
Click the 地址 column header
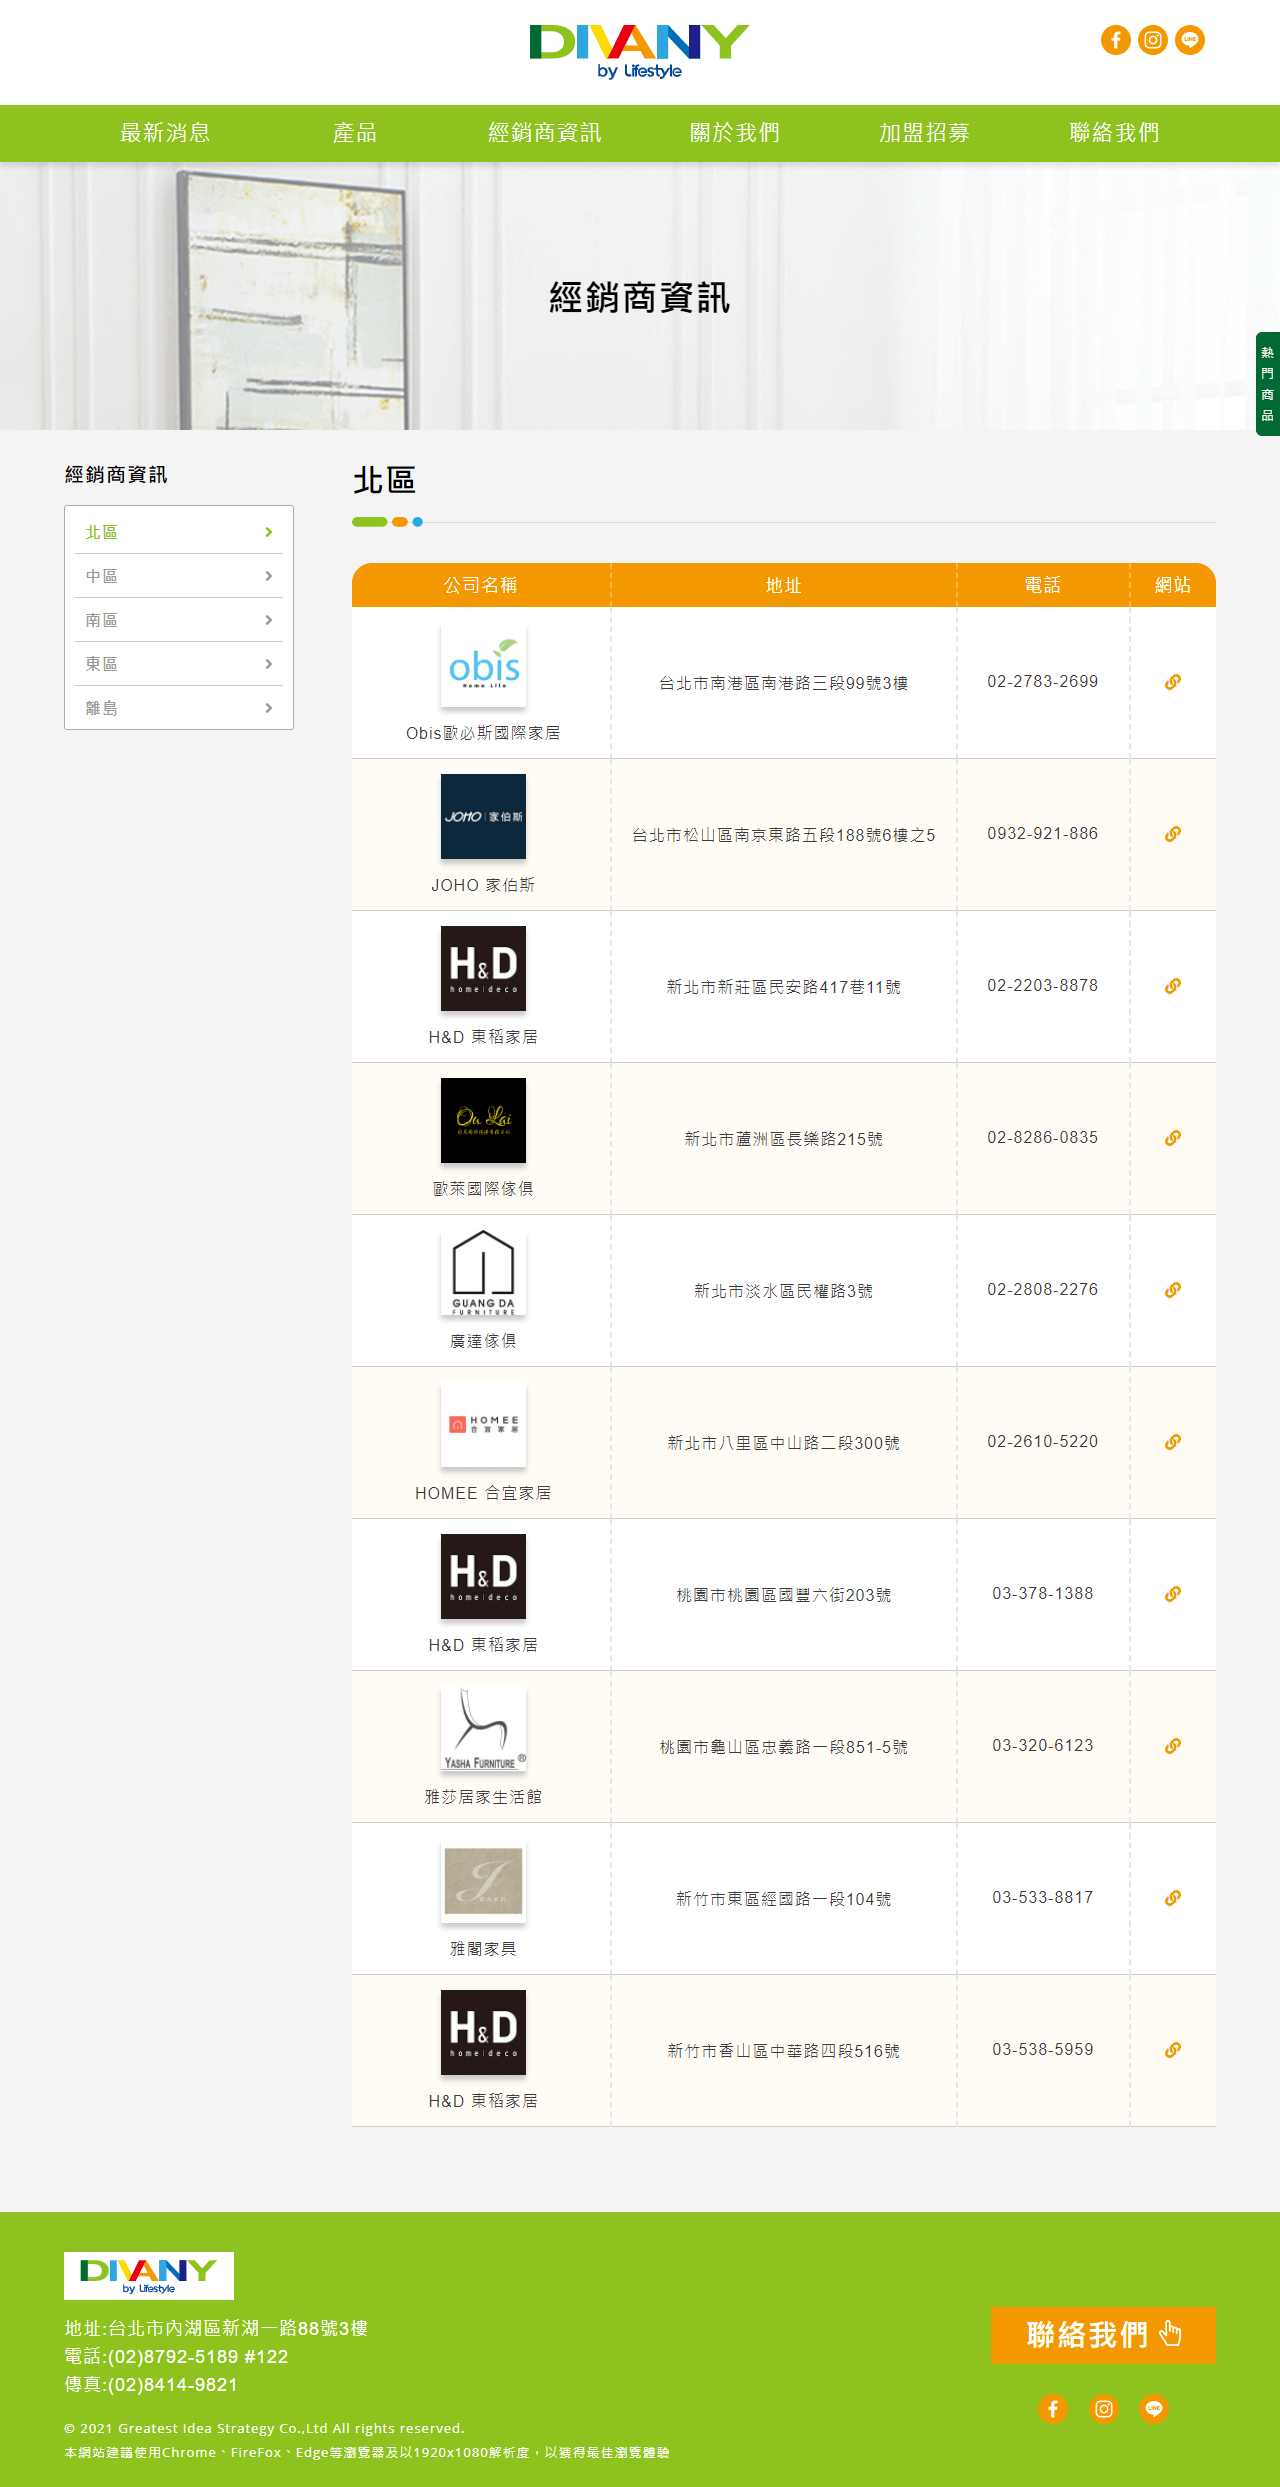click(784, 585)
